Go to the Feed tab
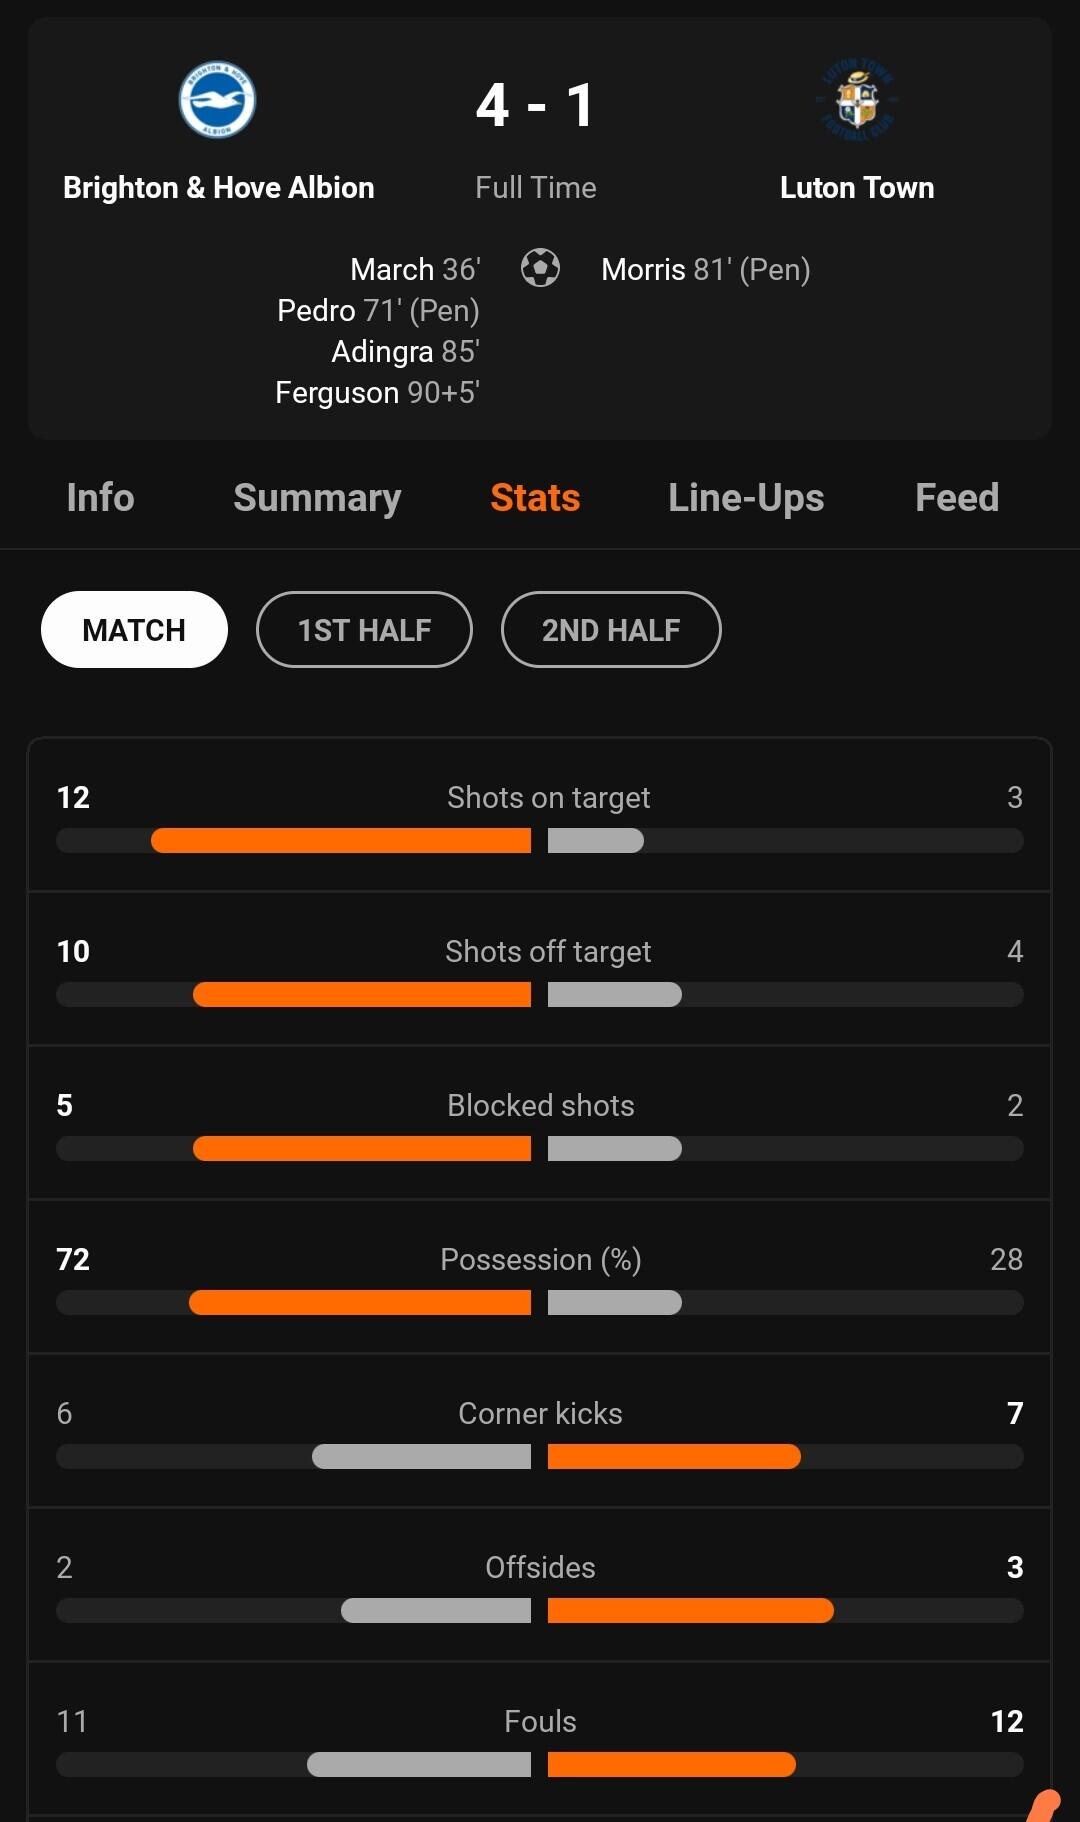 [x=957, y=498]
